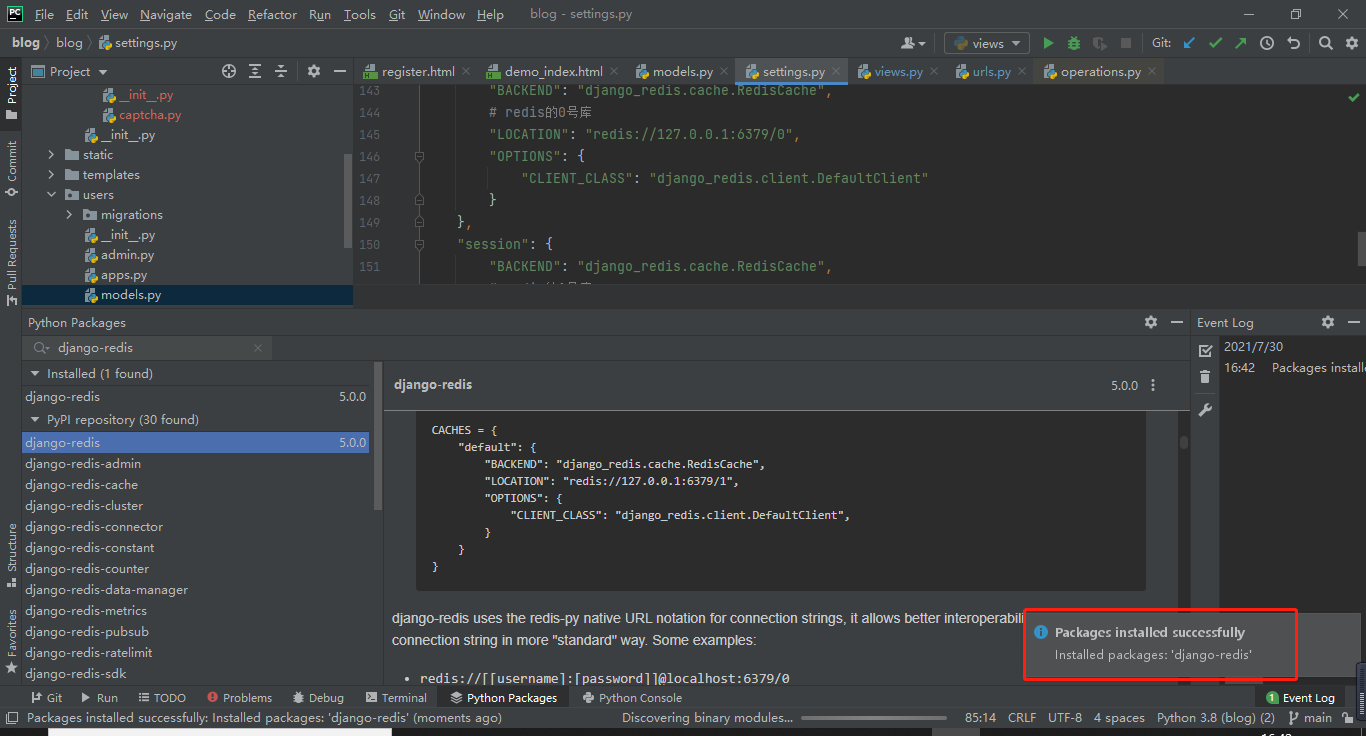This screenshot has width=1366, height=736.
Task: Close the settings.py editor tab
Action: click(x=837, y=72)
